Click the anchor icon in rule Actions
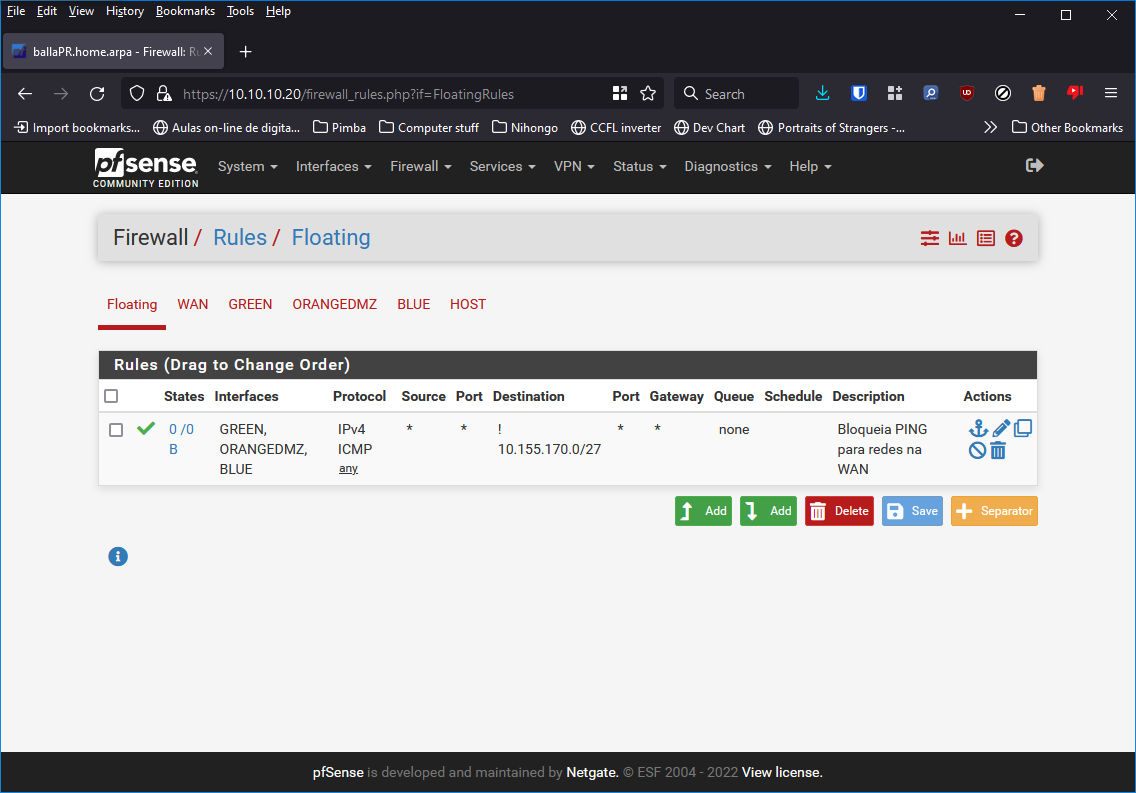Screen dimensions: 1136x793 [978, 429]
